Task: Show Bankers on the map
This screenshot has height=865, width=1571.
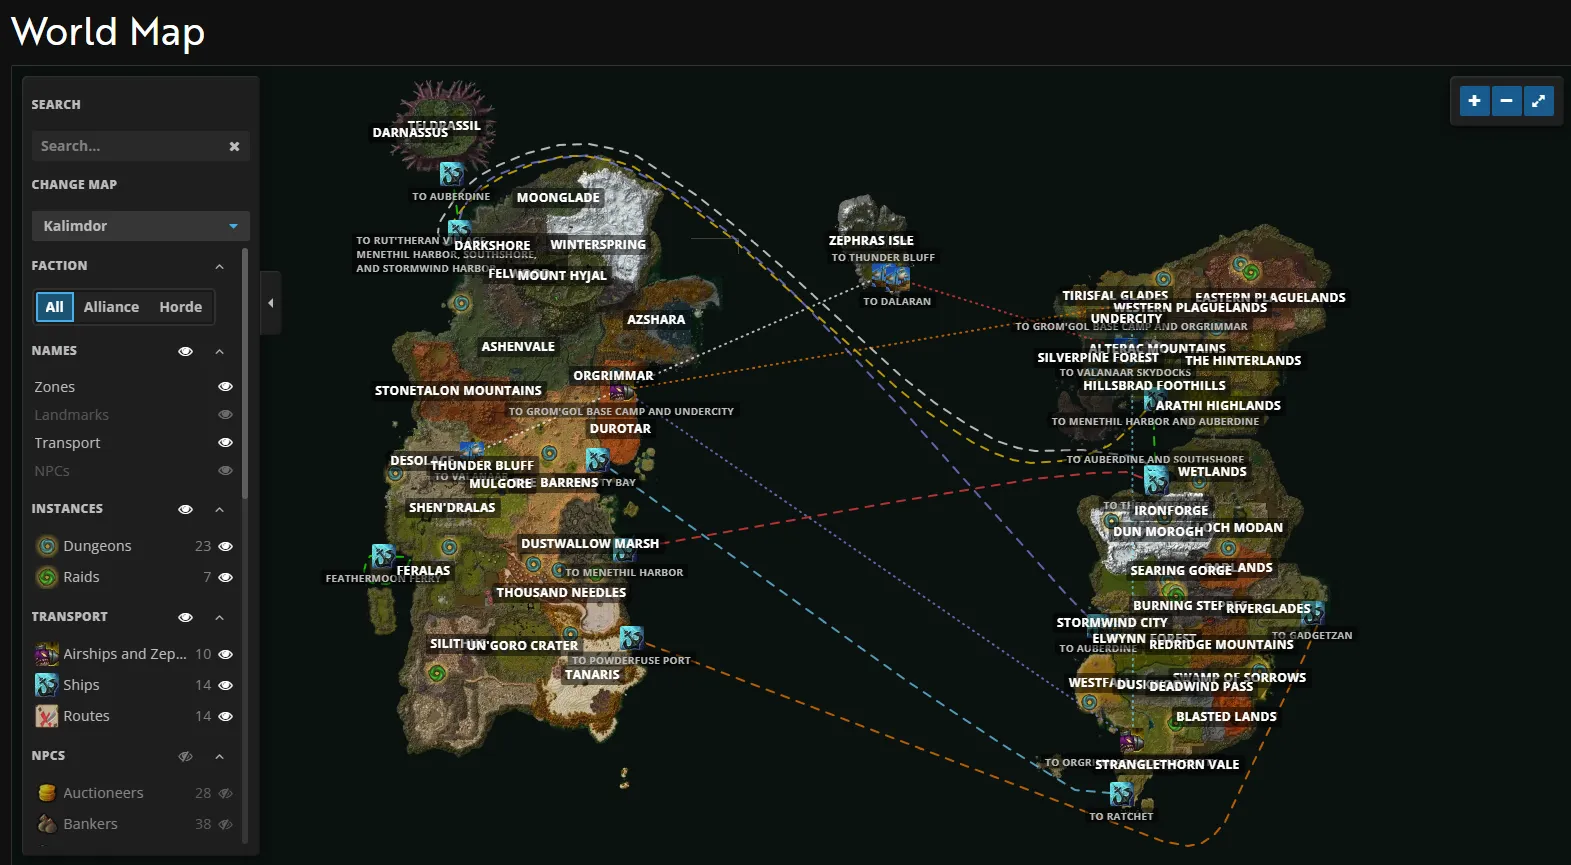Action: coord(225,824)
